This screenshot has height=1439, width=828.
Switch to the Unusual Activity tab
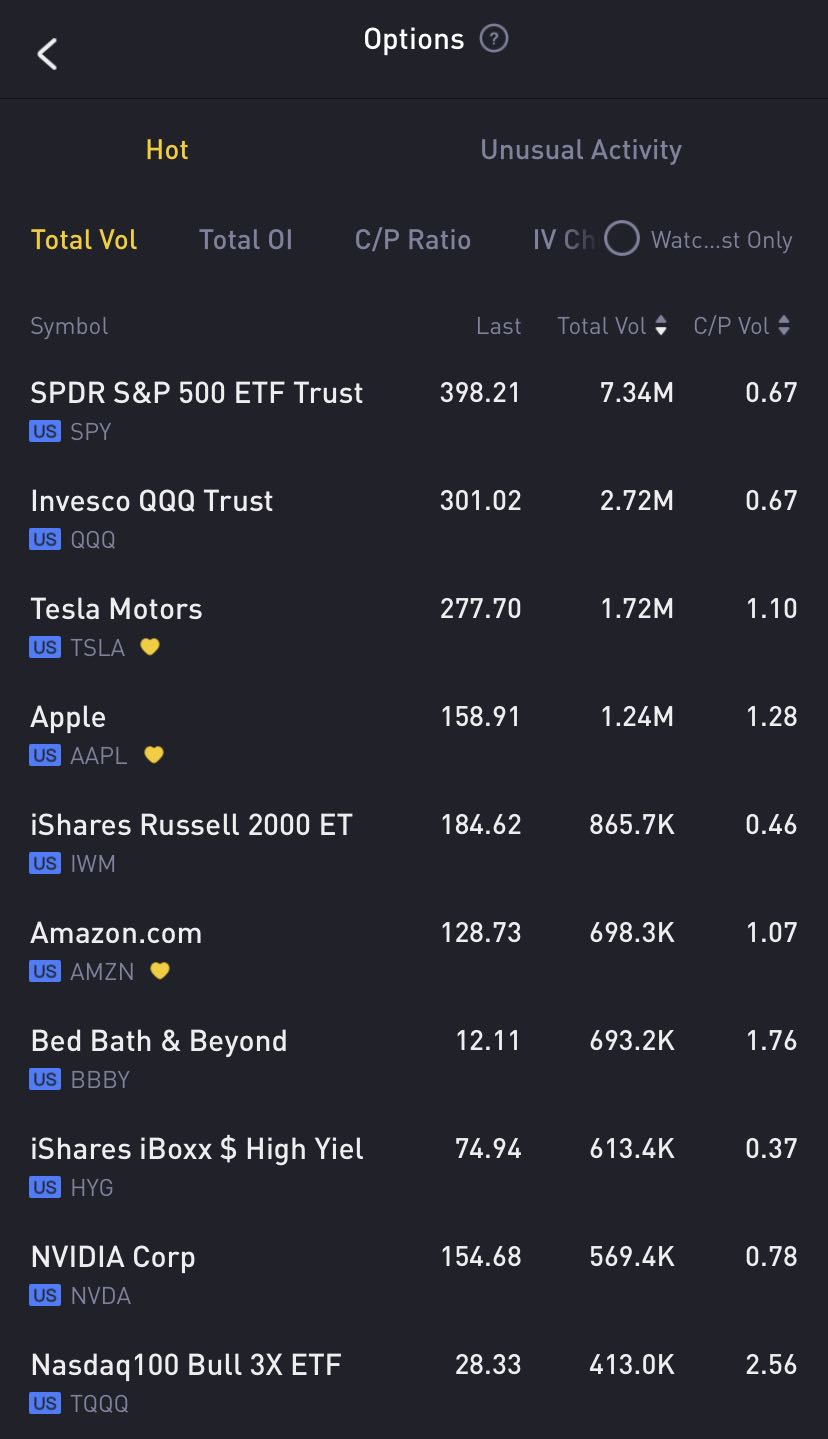(x=581, y=150)
